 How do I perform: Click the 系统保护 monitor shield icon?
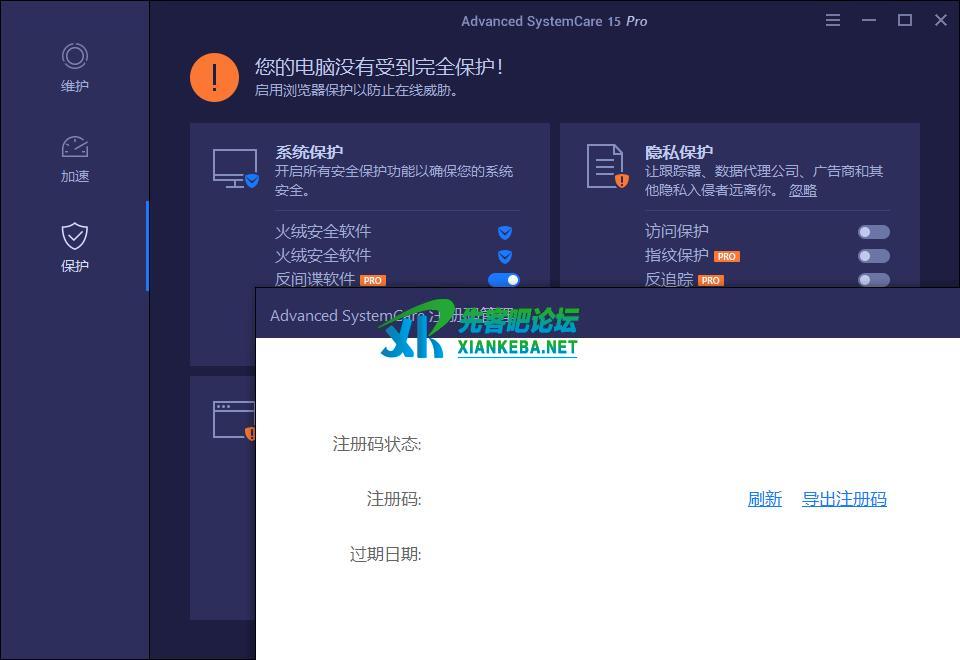click(235, 168)
